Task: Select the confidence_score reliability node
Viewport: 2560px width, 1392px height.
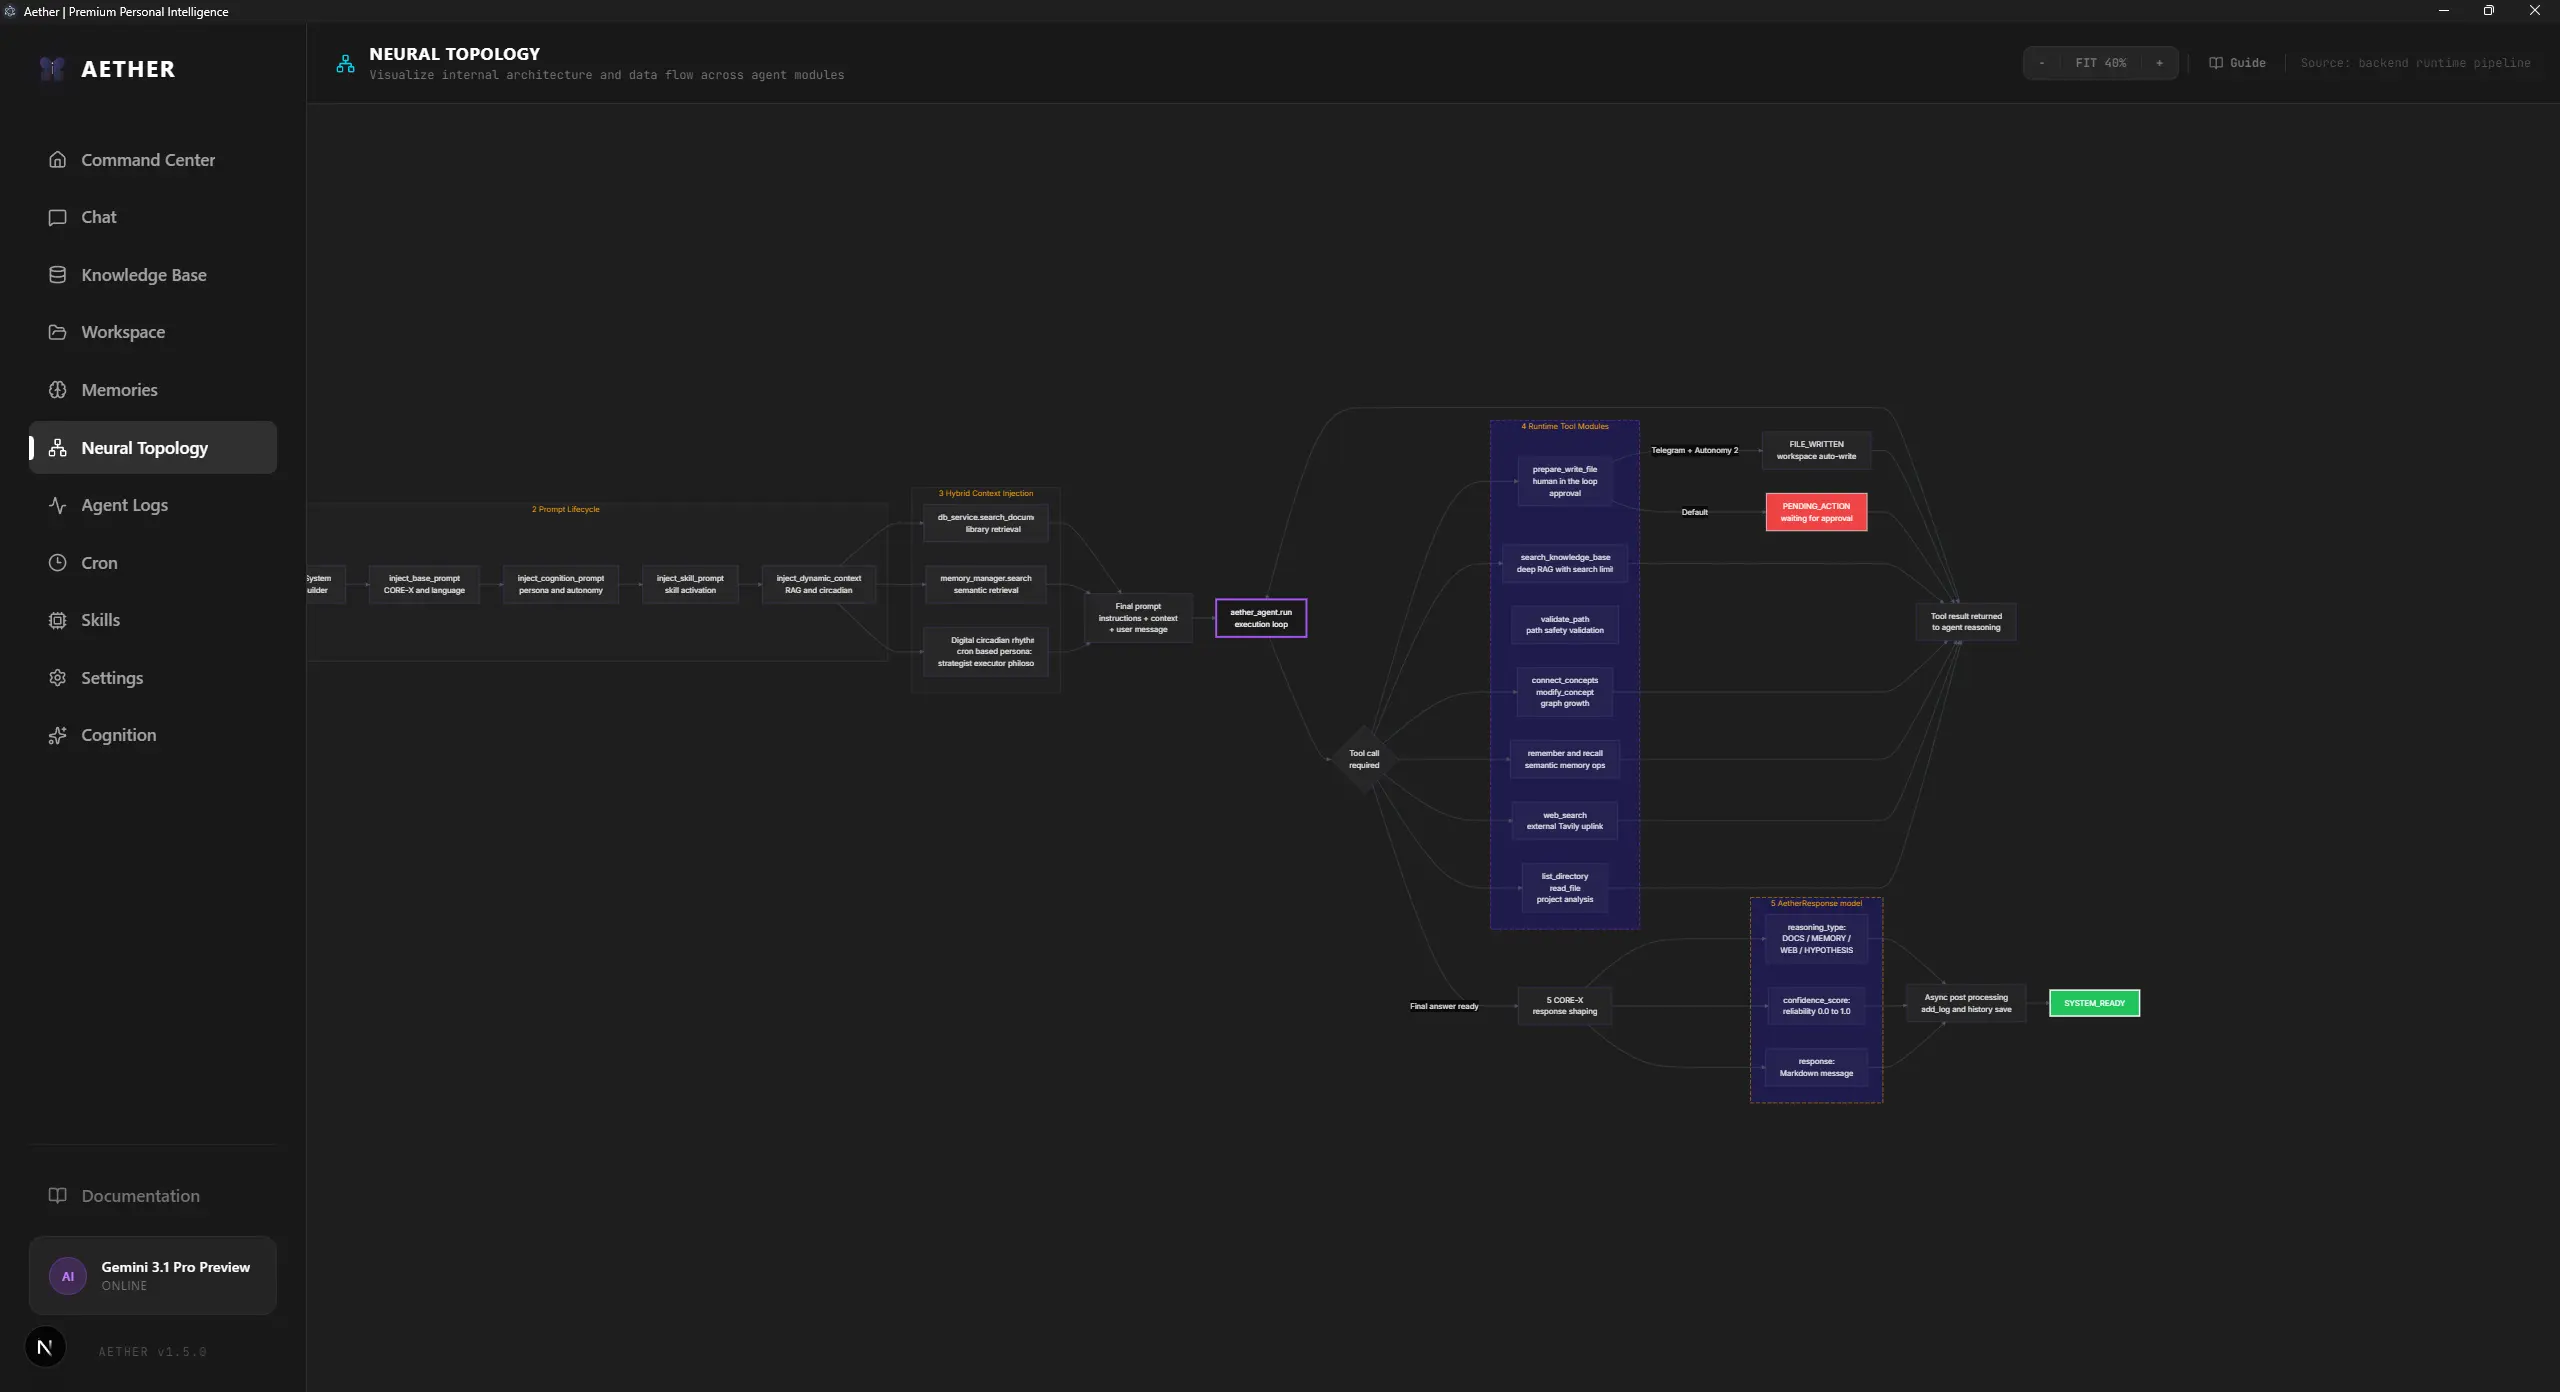Action: [x=1816, y=1006]
